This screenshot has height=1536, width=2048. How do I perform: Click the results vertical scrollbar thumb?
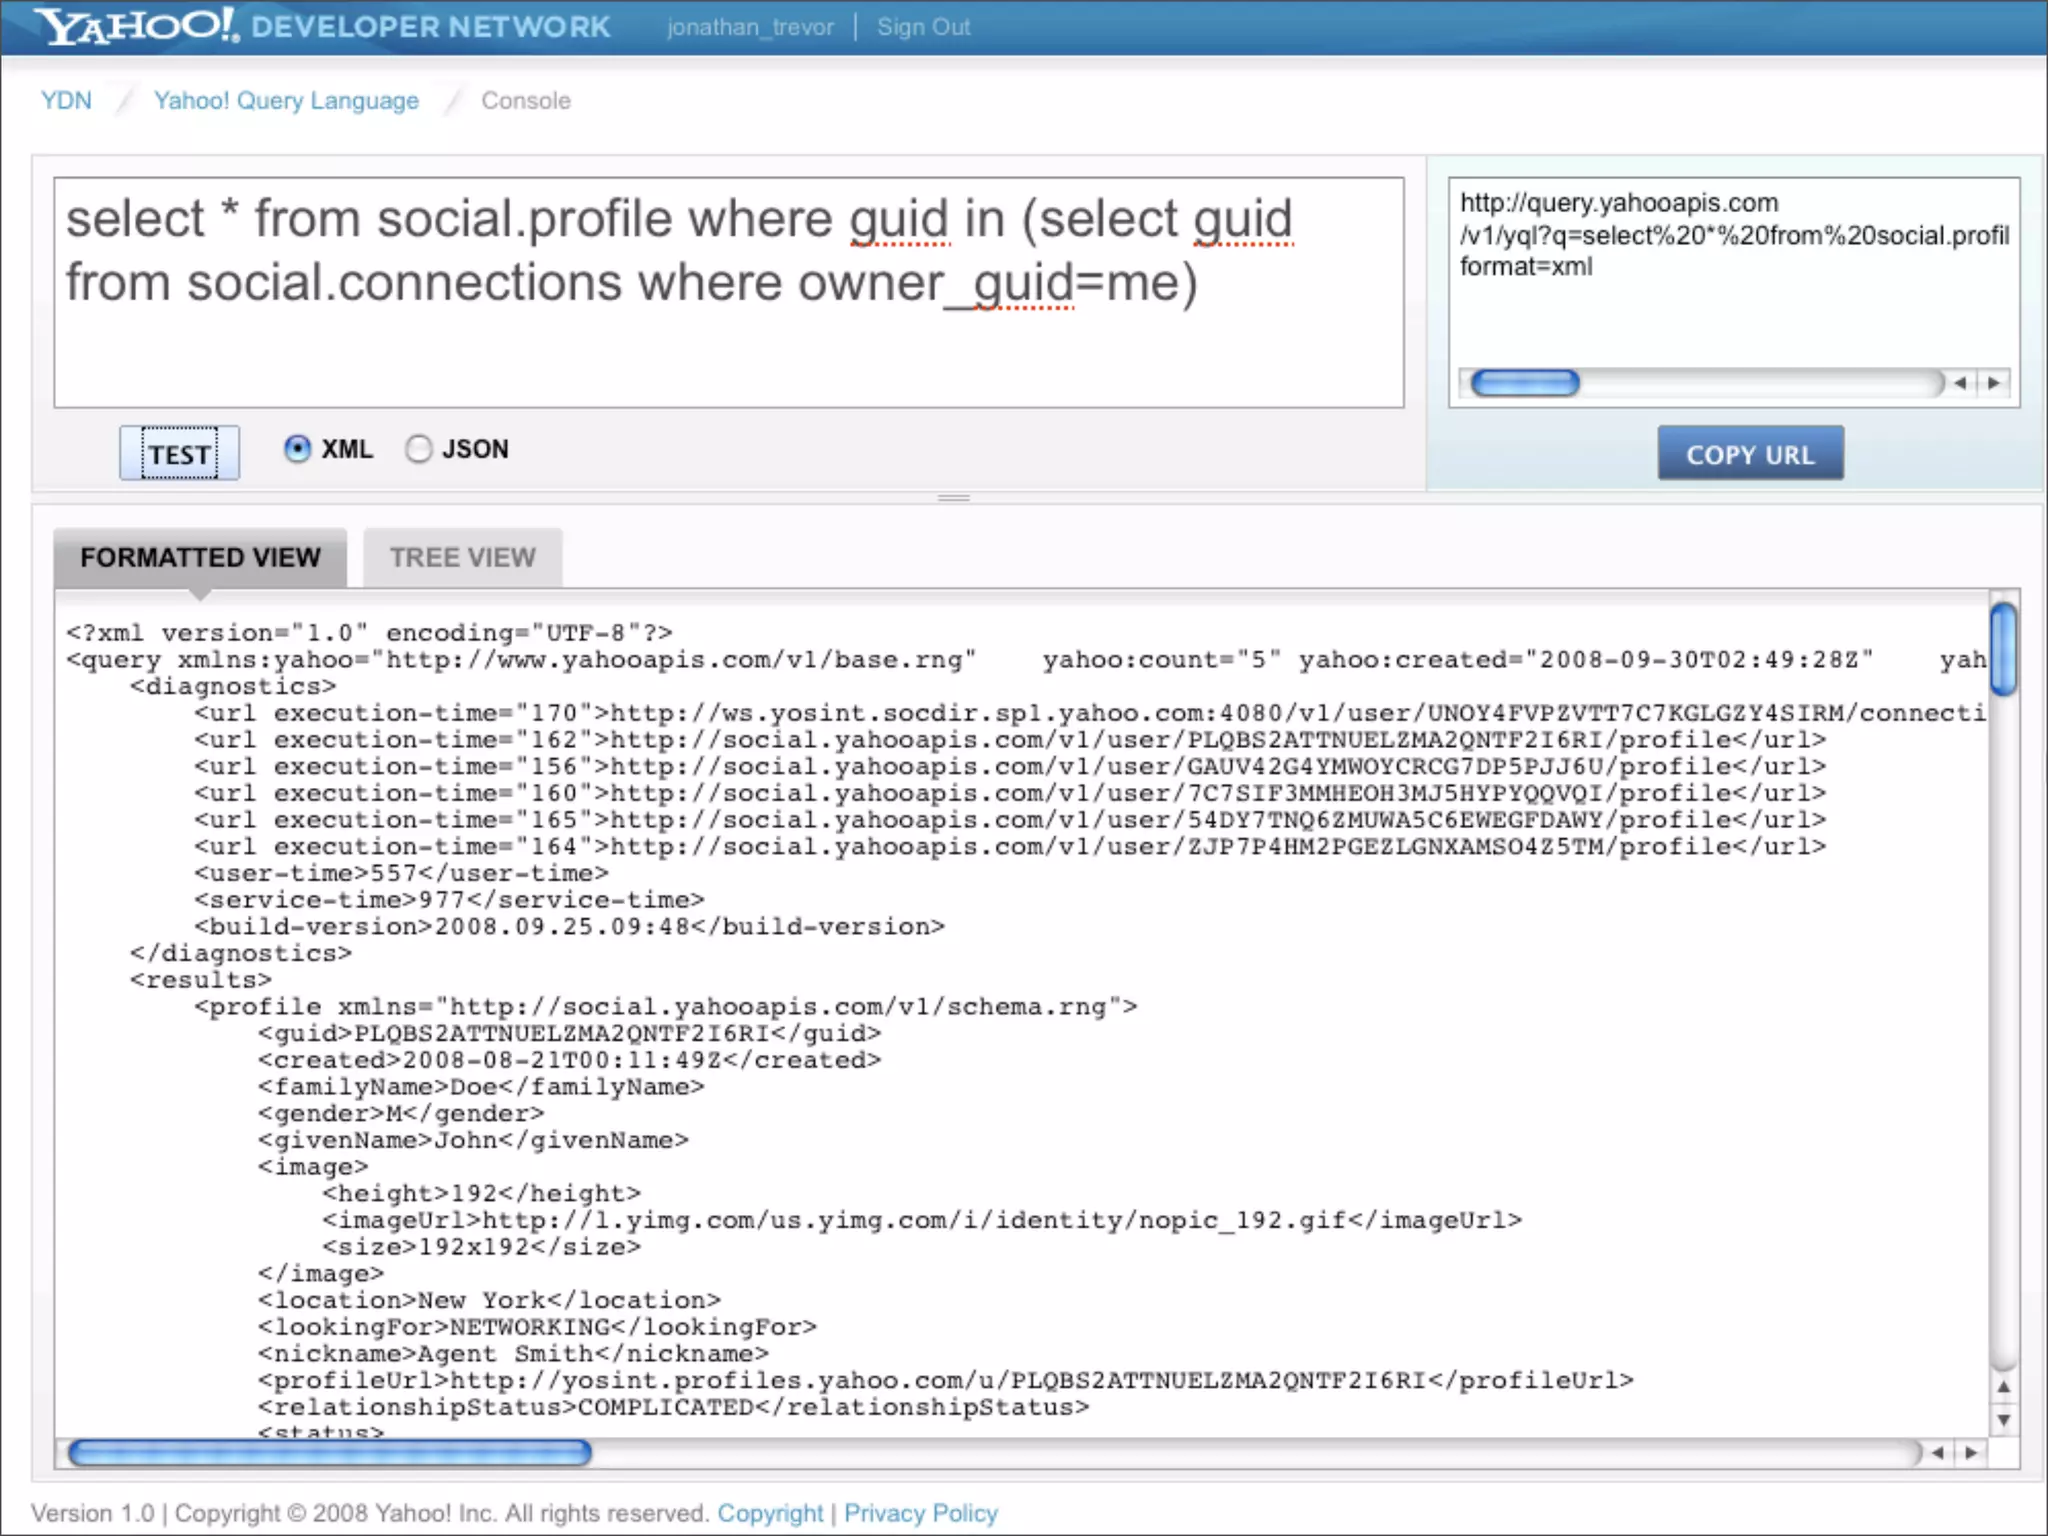2003,649
